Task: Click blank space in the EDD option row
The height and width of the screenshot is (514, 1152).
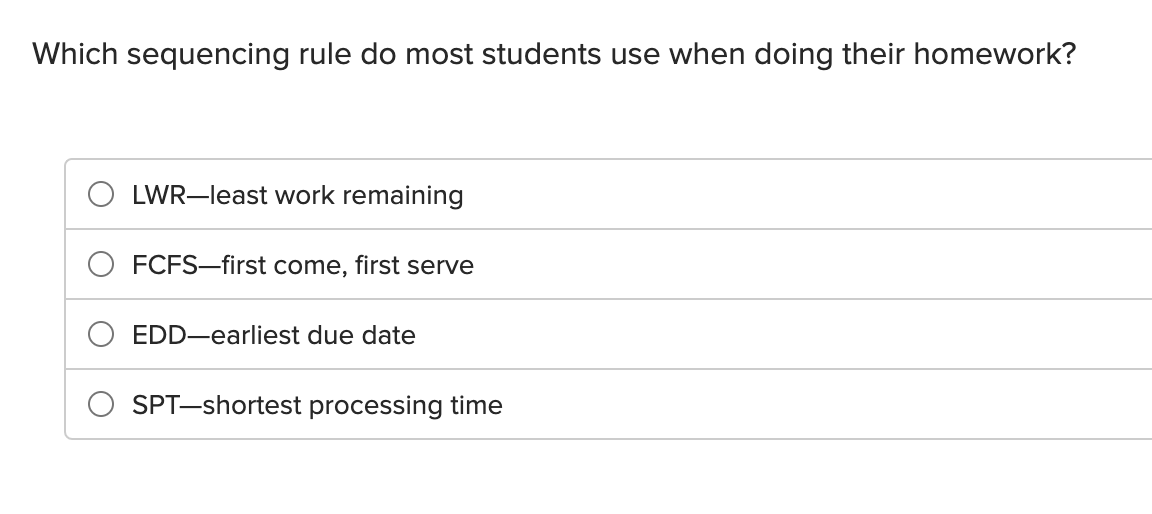Action: coord(800,335)
